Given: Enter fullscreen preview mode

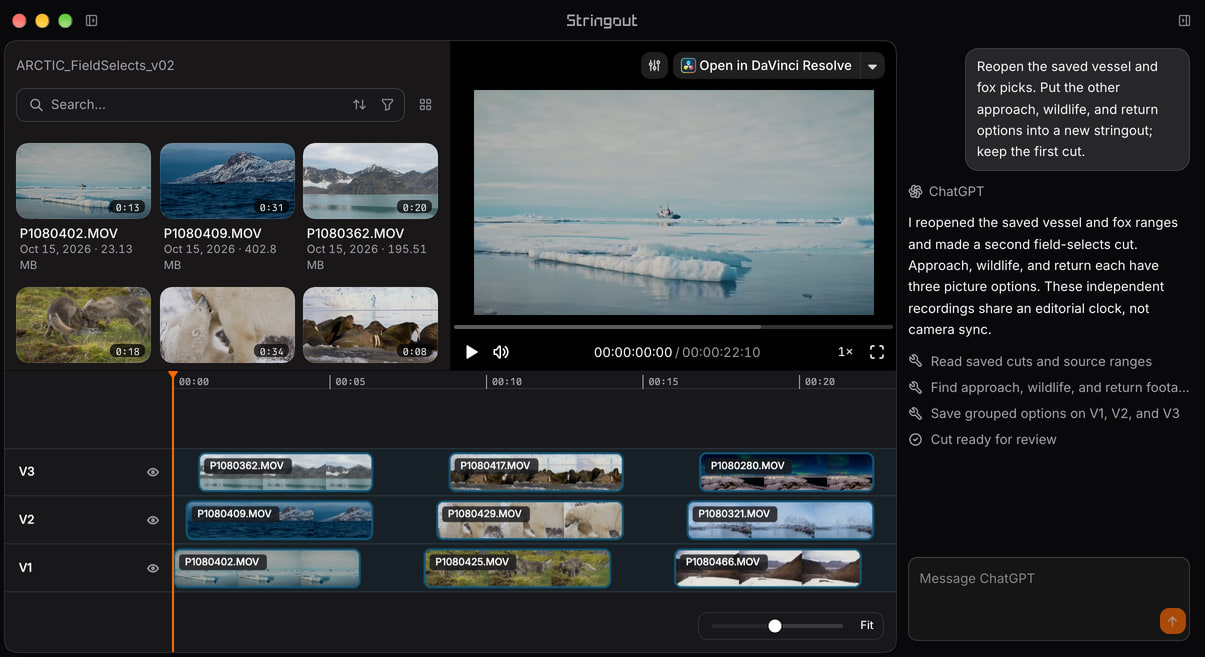Looking at the screenshot, I should pyautogui.click(x=877, y=352).
